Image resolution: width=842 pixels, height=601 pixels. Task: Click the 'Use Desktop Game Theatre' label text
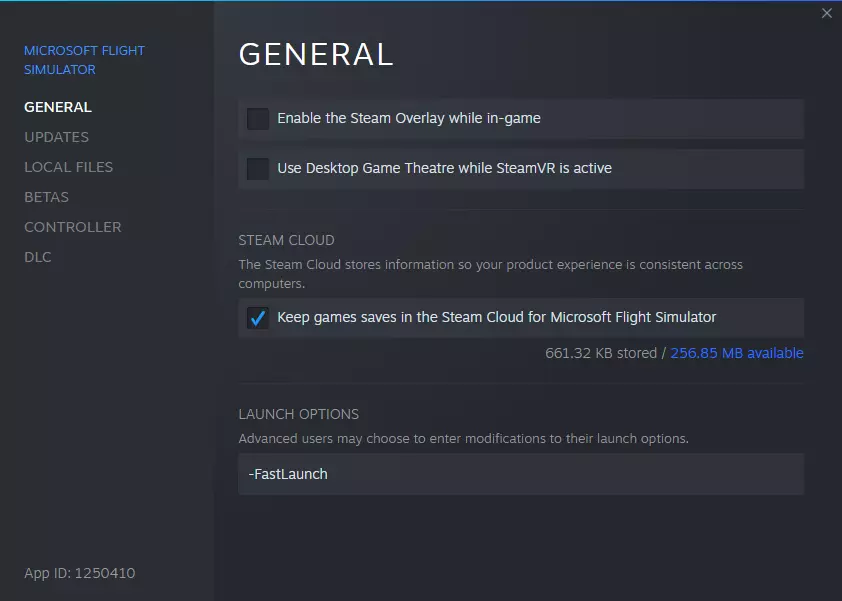444,168
